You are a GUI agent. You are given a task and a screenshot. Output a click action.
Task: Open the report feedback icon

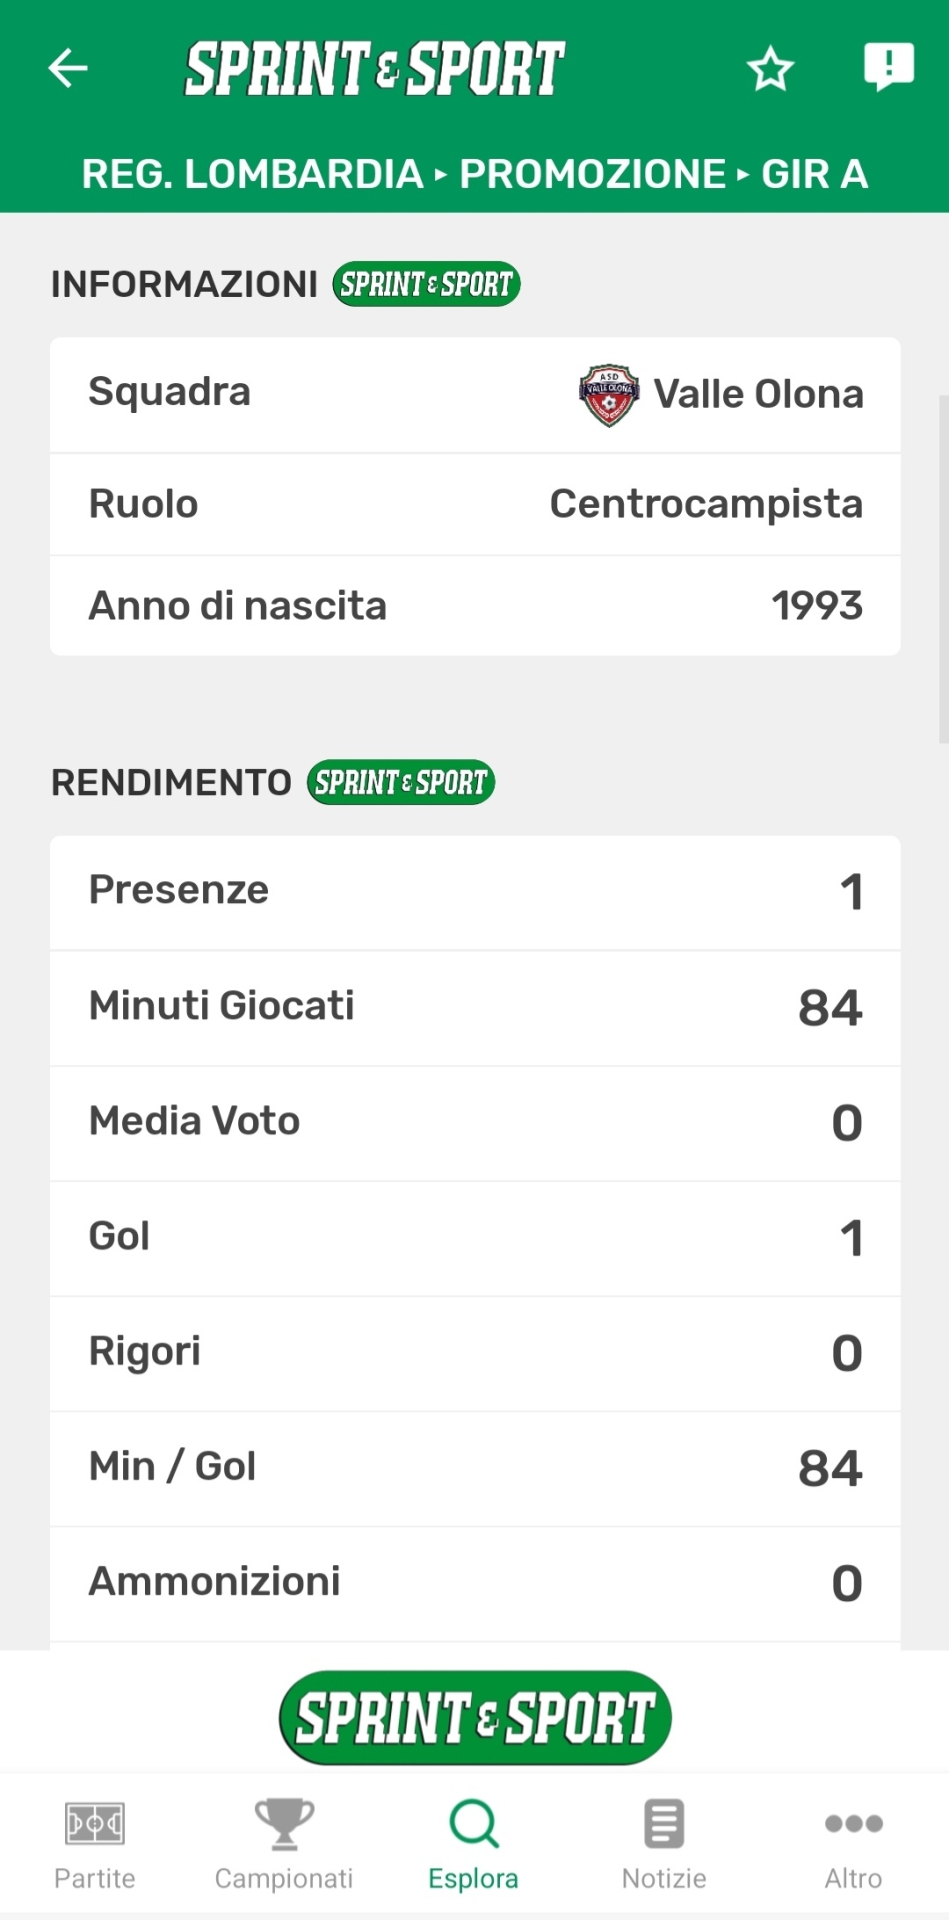[888, 67]
